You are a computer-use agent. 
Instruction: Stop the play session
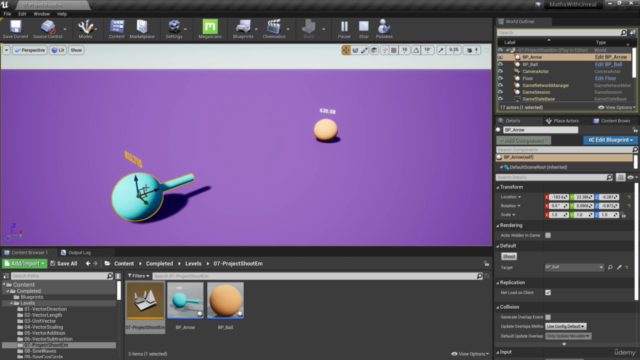coord(364,29)
